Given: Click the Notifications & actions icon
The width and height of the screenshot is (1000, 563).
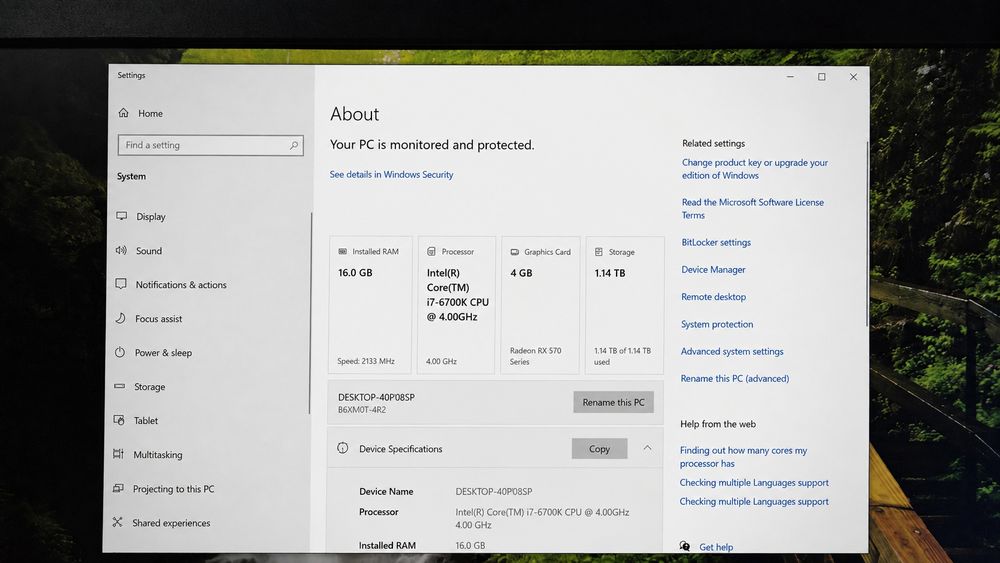Looking at the screenshot, I should 121,284.
